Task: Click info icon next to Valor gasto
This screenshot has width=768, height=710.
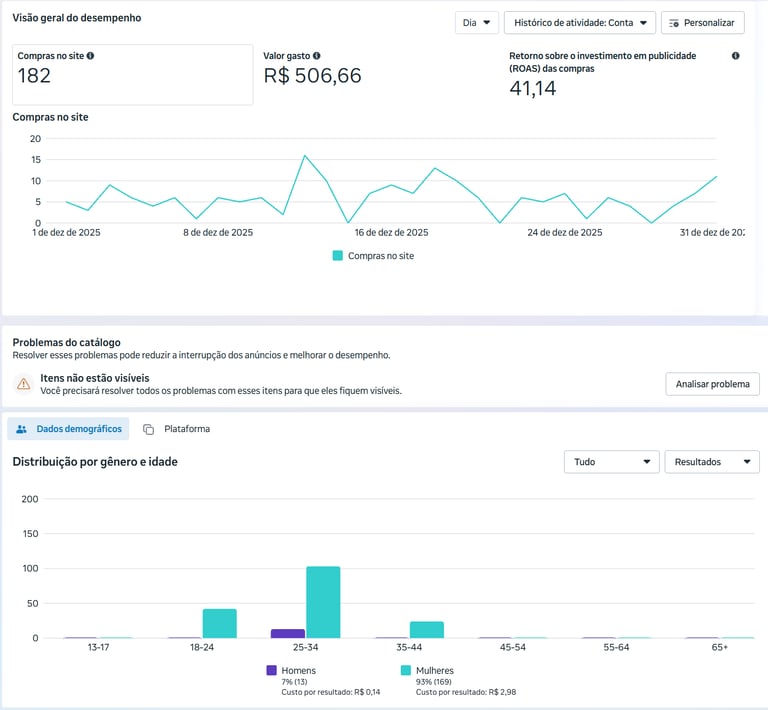Action: click(316, 56)
